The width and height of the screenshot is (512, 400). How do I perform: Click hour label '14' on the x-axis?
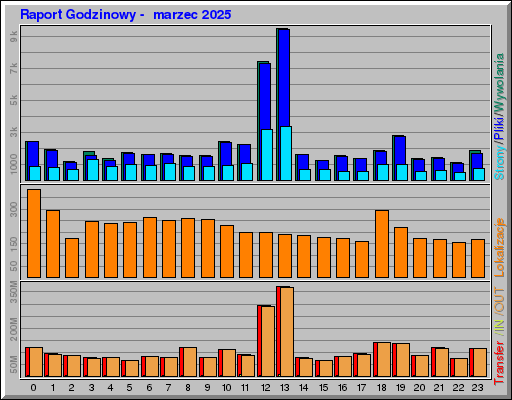pyautogui.click(x=303, y=388)
